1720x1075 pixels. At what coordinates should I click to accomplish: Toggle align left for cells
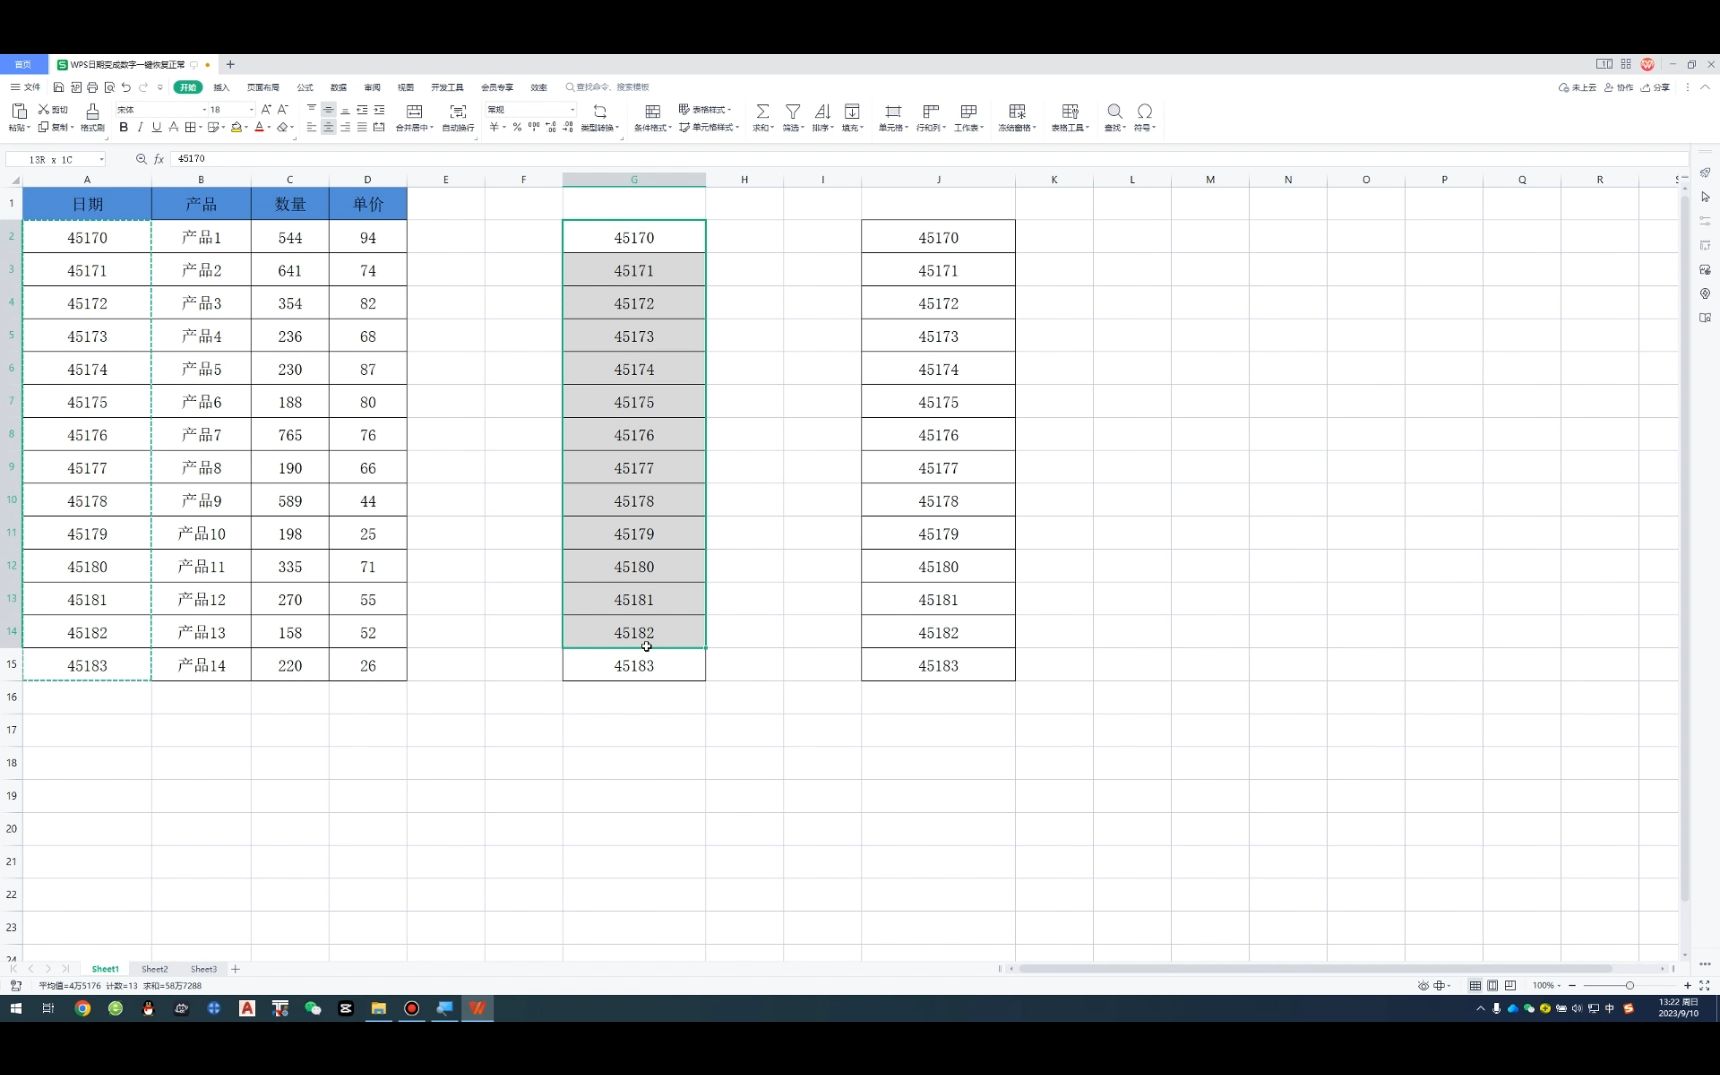point(311,127)
